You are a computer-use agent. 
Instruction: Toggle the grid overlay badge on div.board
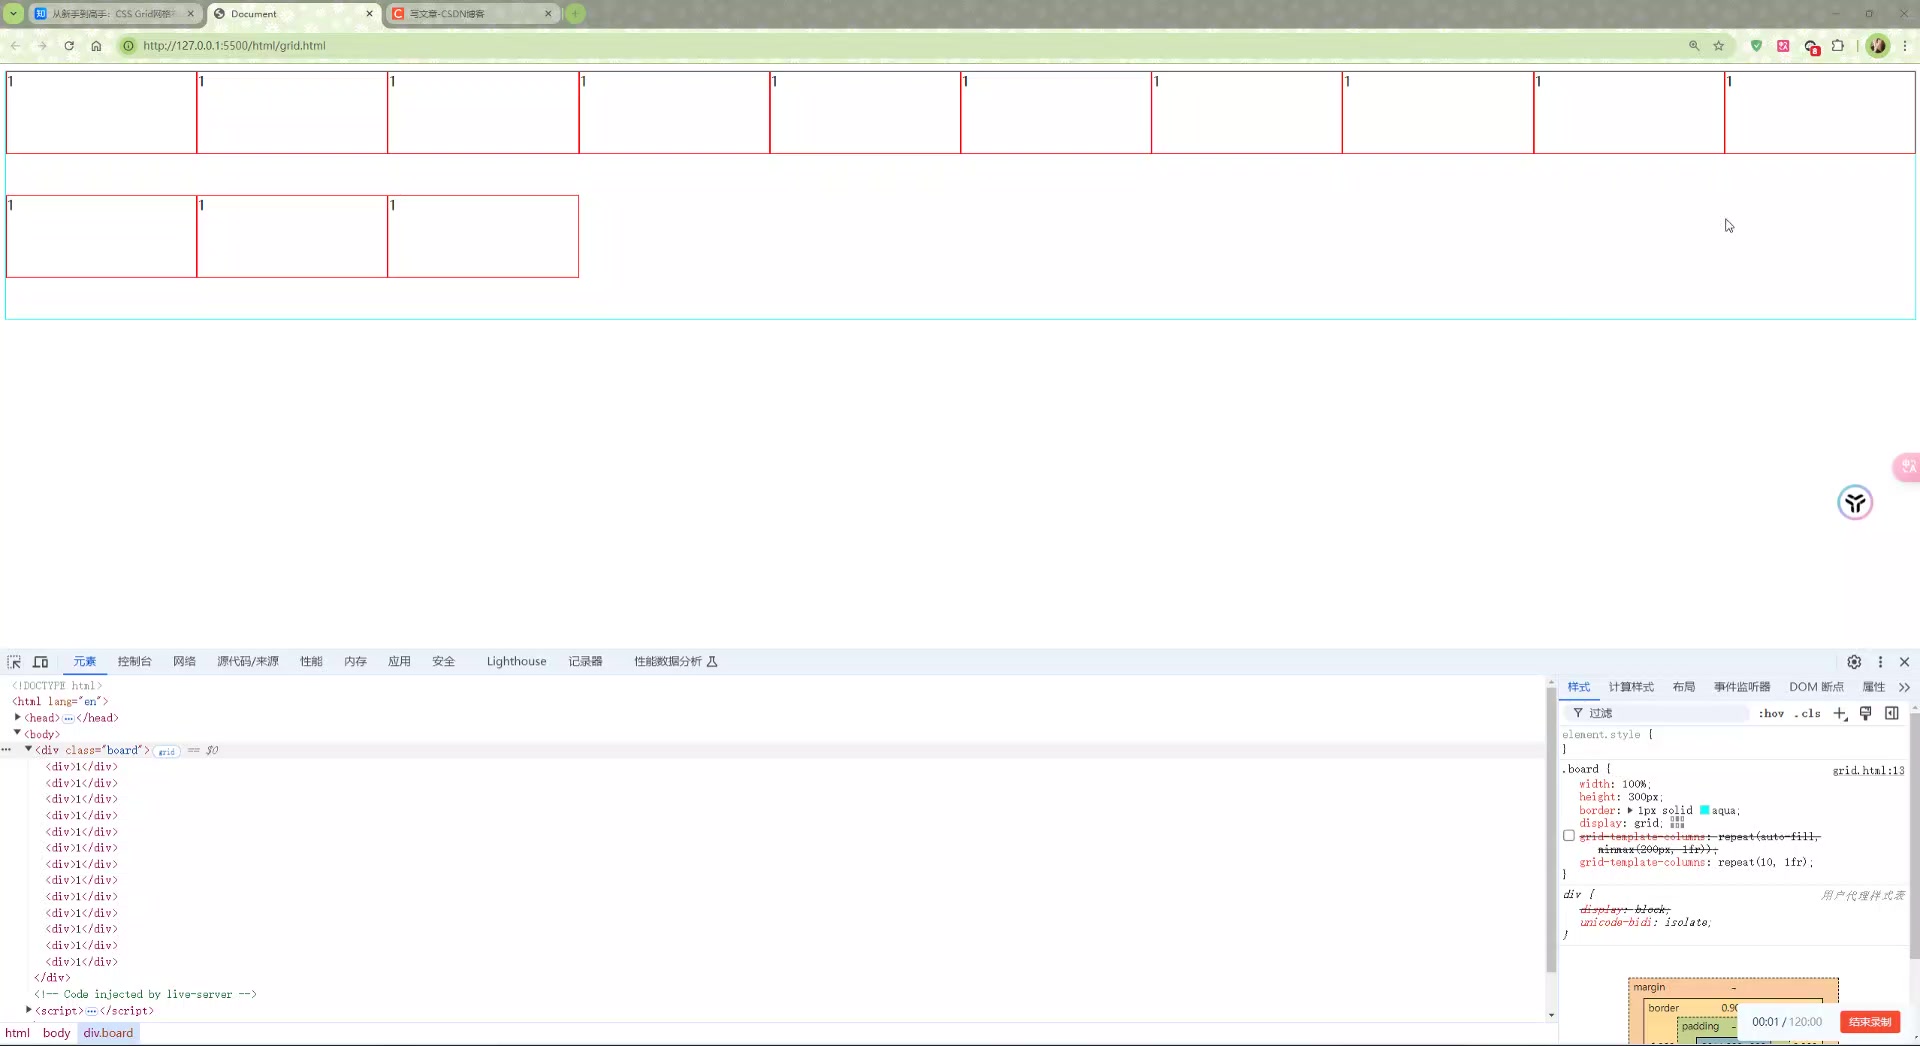pyautogui.click(x=167, y=751)
